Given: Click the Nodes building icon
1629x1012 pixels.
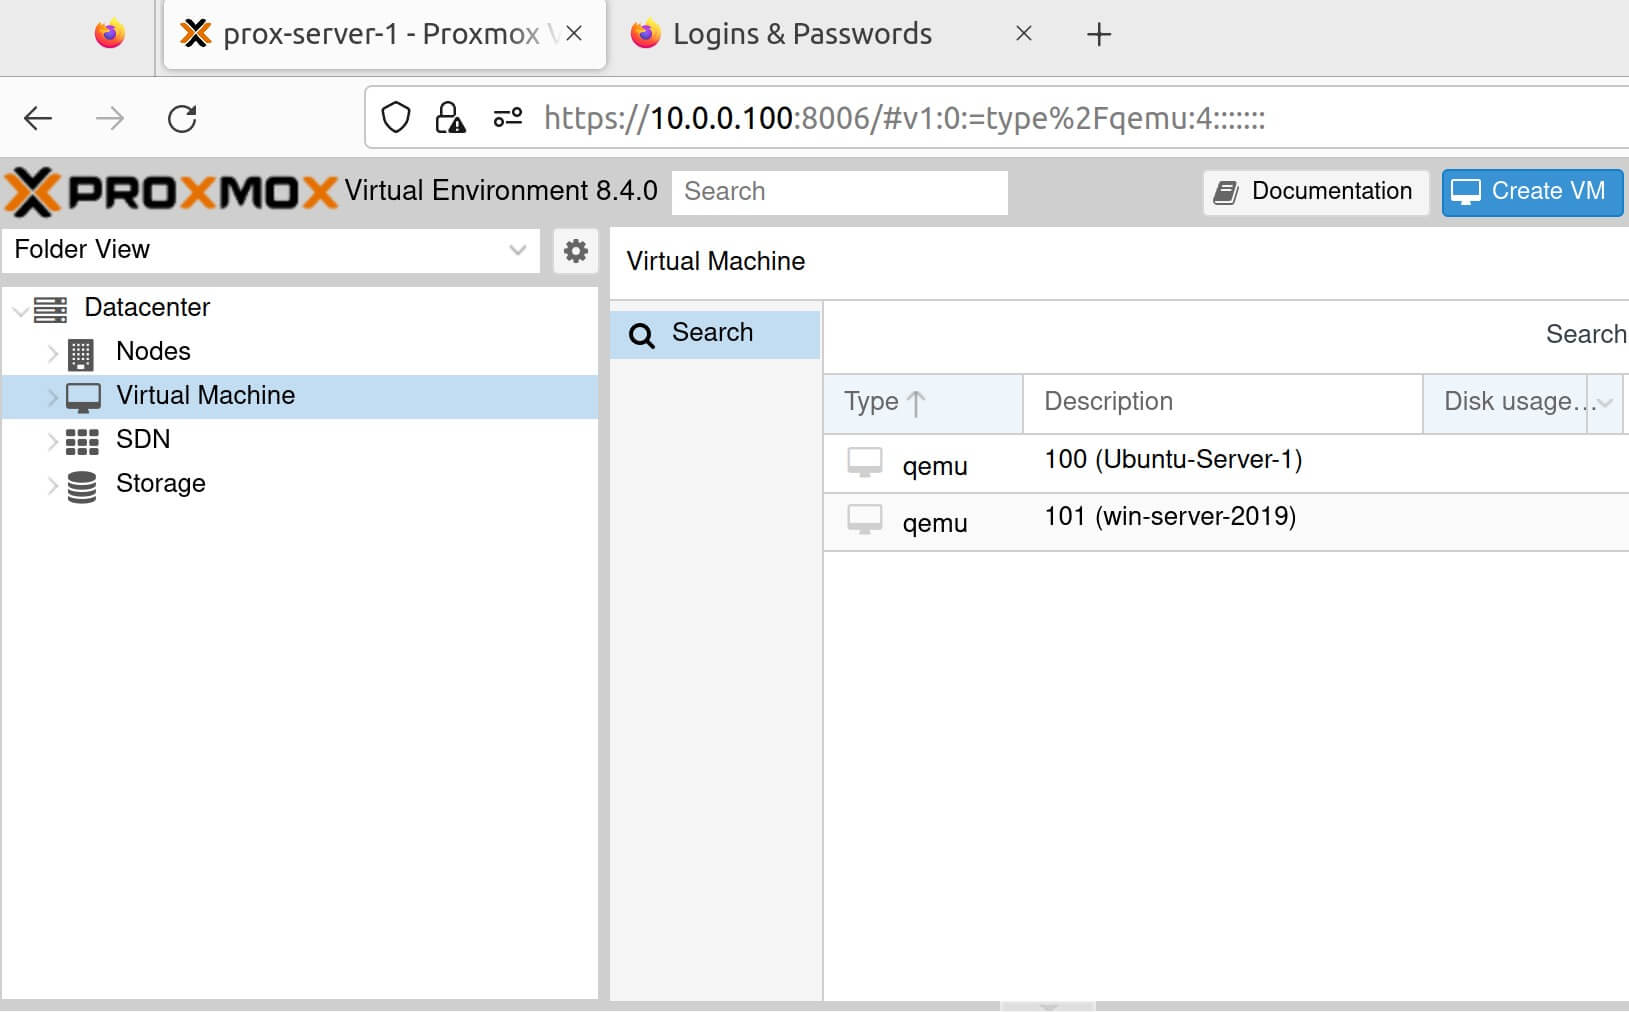Looking at the screenshot, I should point(81,353).
